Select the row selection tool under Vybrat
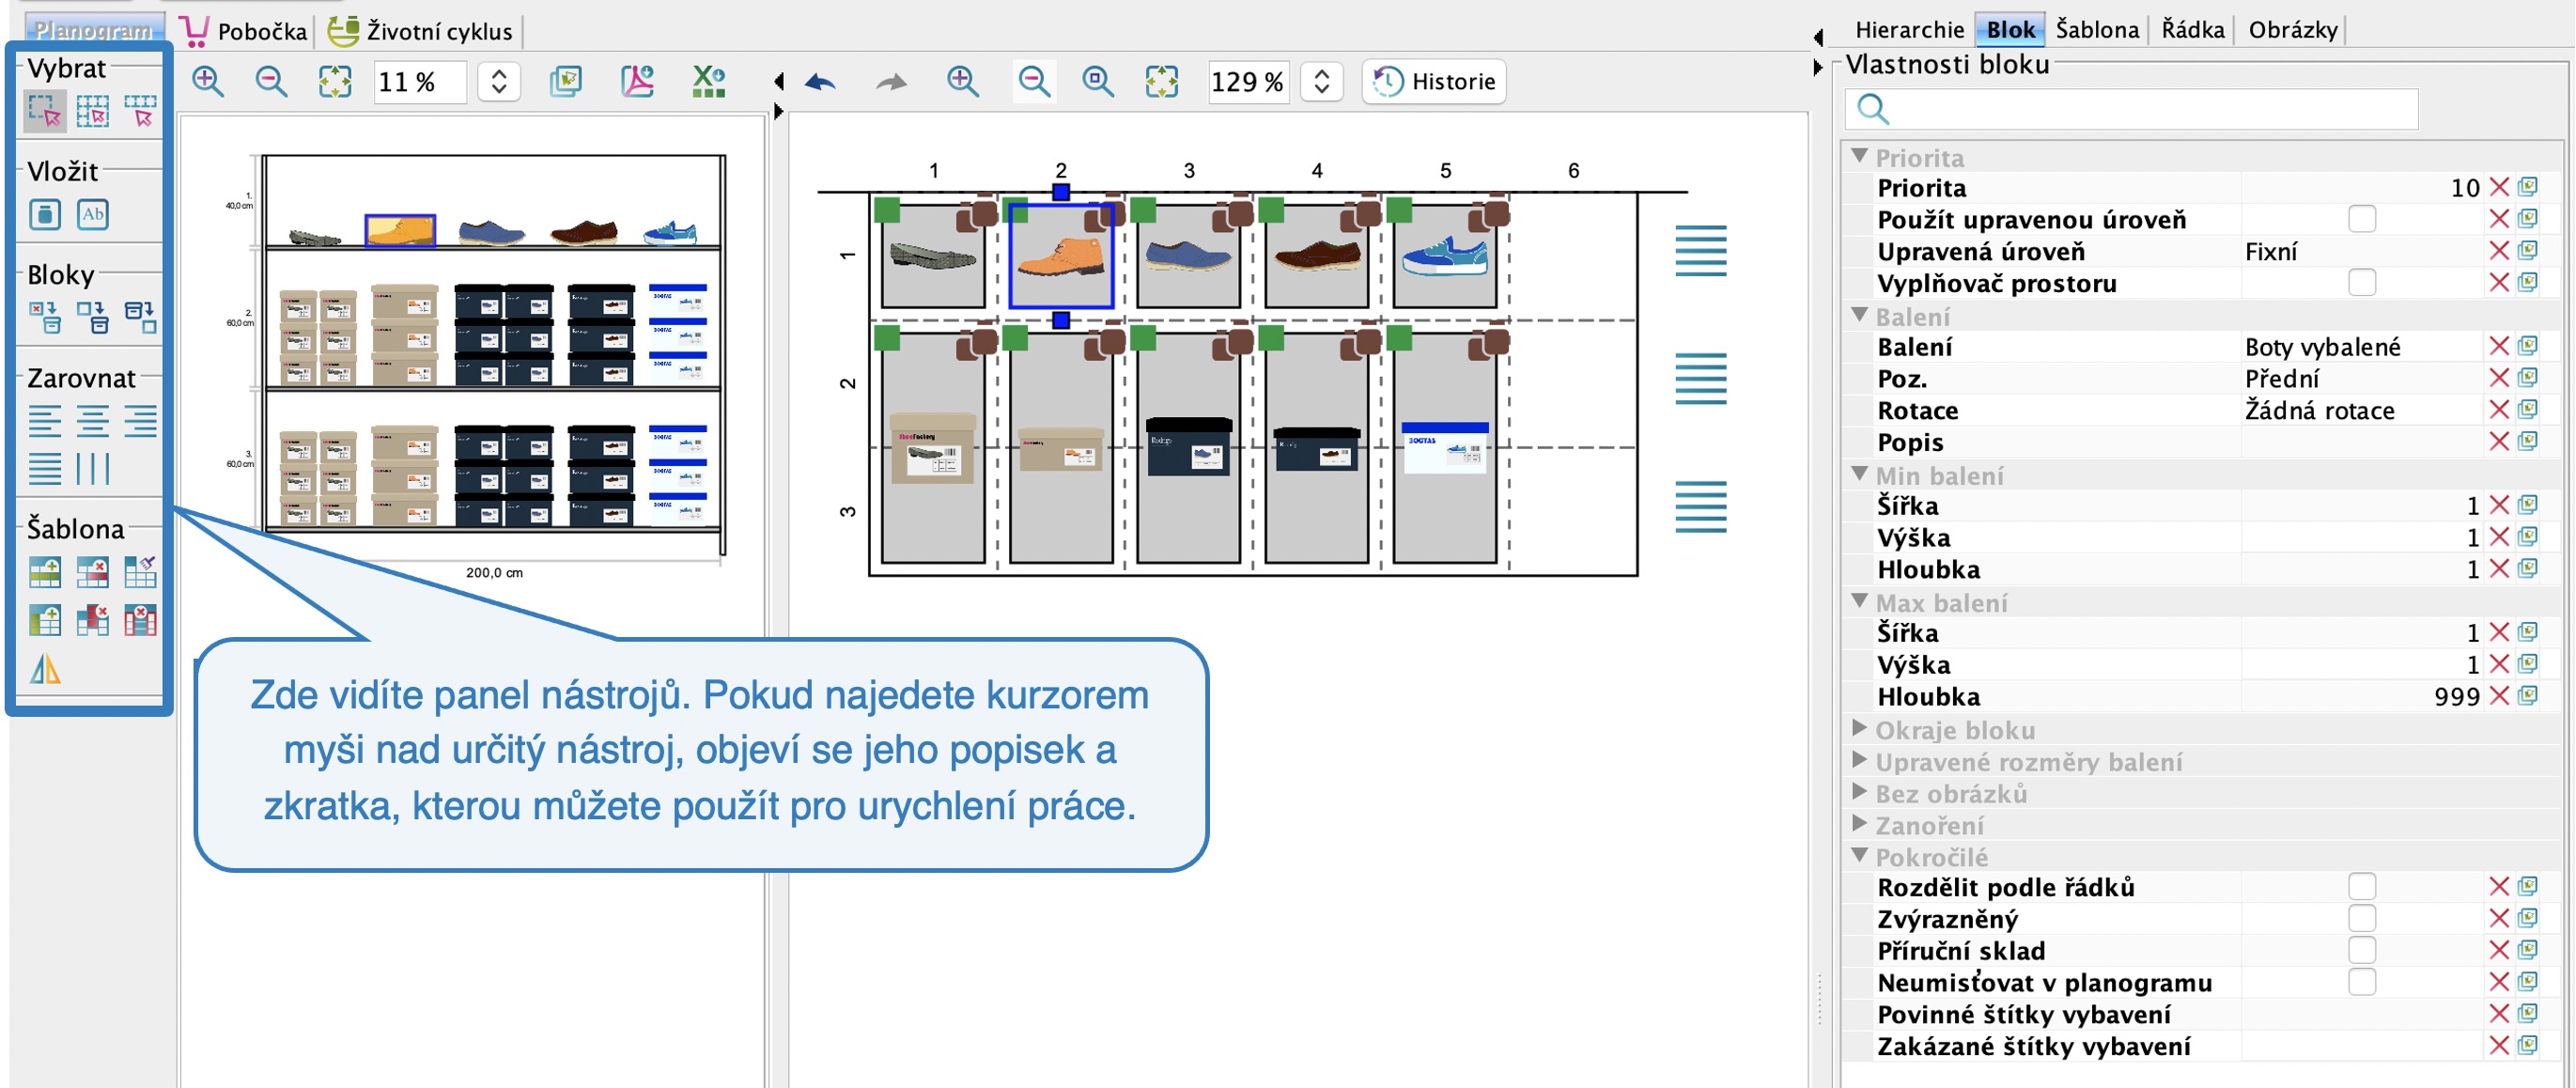This screenshot has width=2576, height=1088. (140, 110)
